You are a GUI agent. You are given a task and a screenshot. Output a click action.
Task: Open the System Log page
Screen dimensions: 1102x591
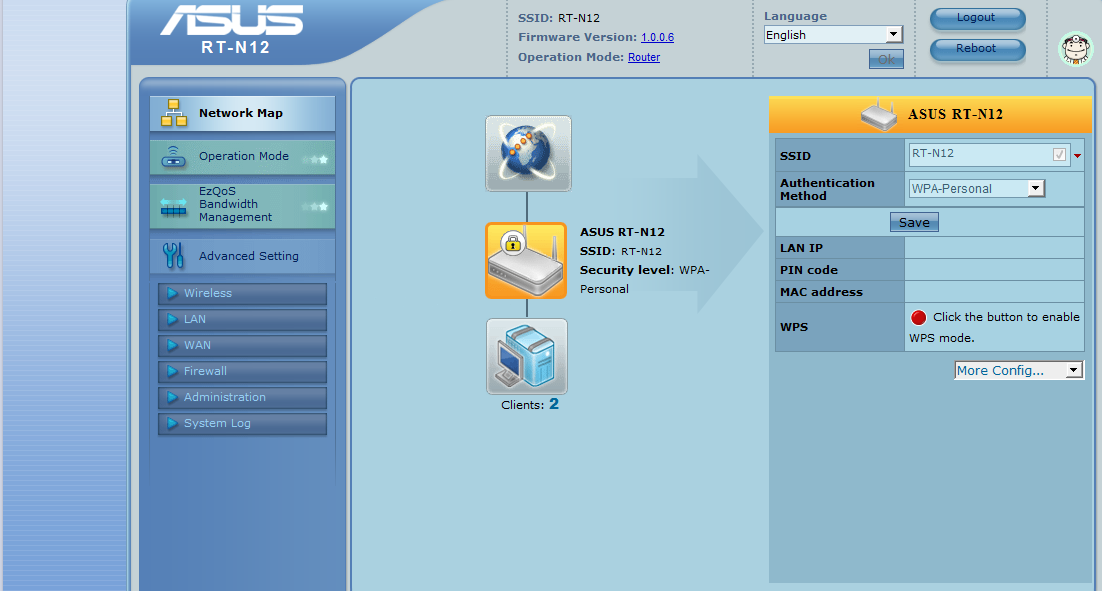(242, 423)
